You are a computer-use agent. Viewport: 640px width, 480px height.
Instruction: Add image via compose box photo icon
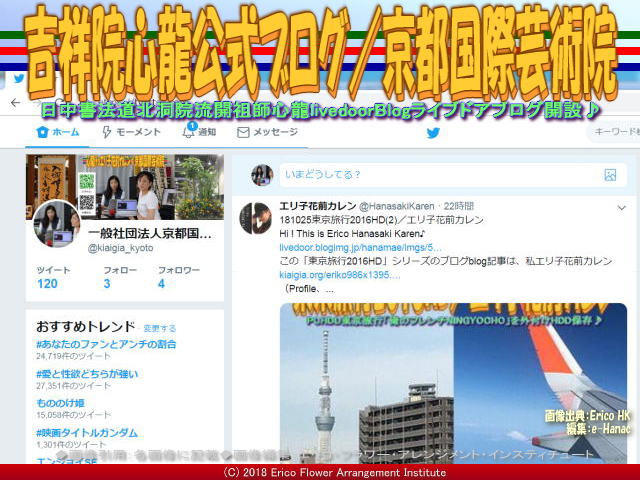pos(610,175)
